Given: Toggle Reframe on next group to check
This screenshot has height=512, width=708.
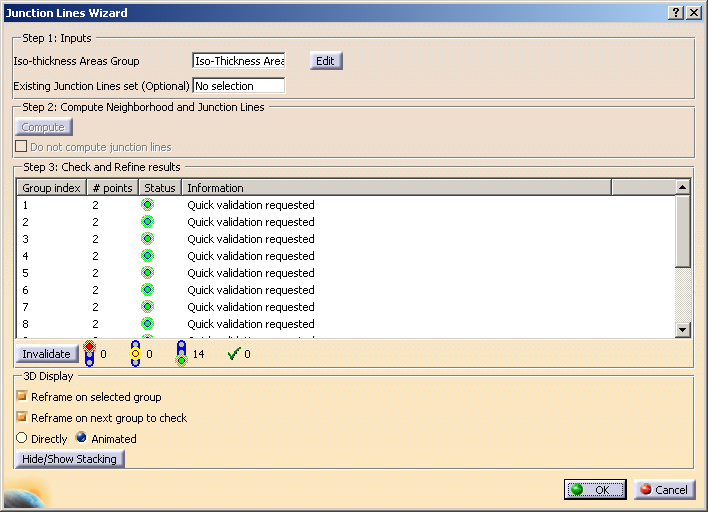Looking at the screenshot, I should coord(22,418).
